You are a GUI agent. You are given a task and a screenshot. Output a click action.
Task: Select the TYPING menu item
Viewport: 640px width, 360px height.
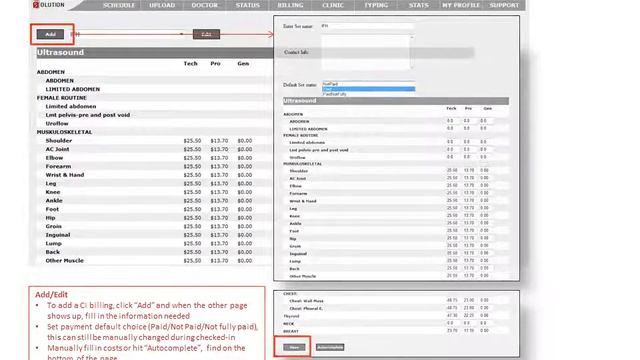pos(376,5)
